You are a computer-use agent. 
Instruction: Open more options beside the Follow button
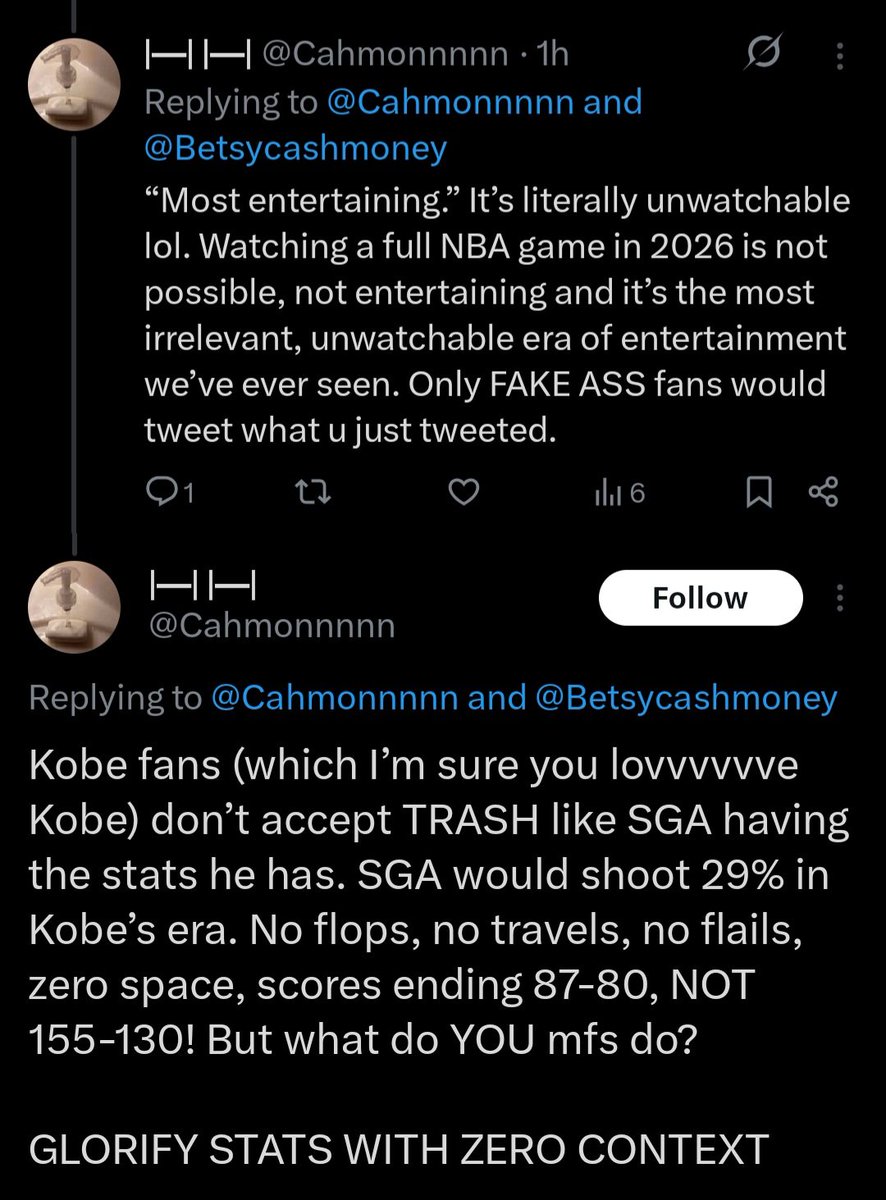838,598
